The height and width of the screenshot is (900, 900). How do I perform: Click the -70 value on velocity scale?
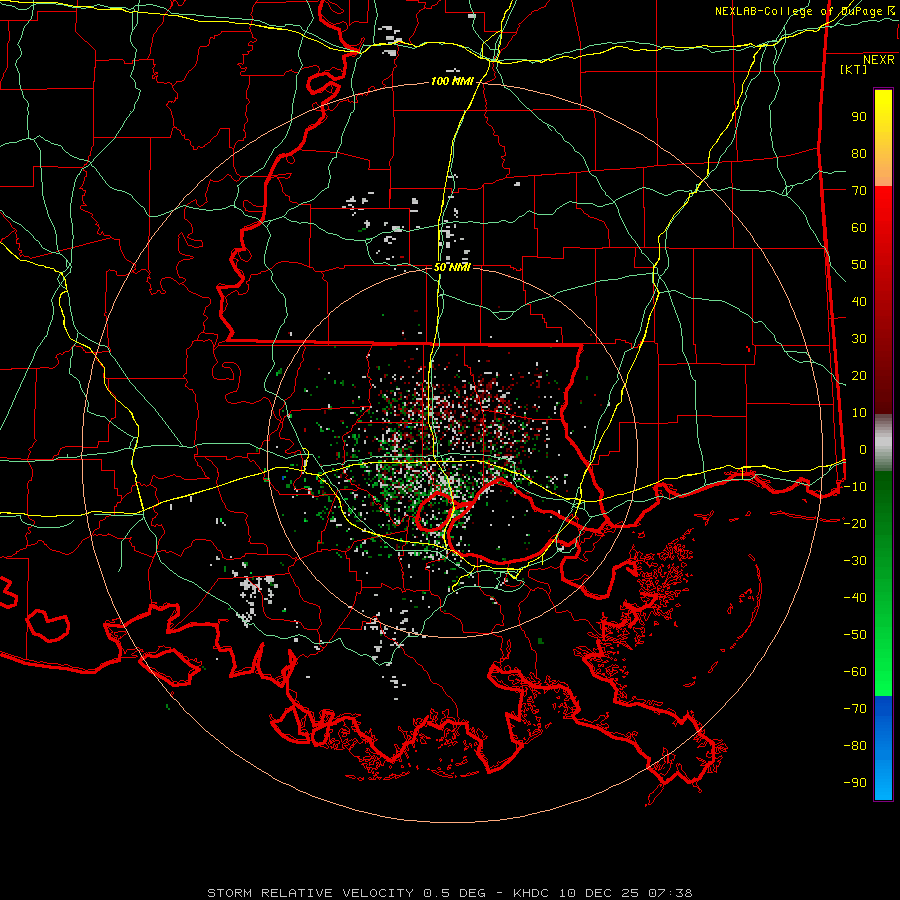click(x=855, y=709)
